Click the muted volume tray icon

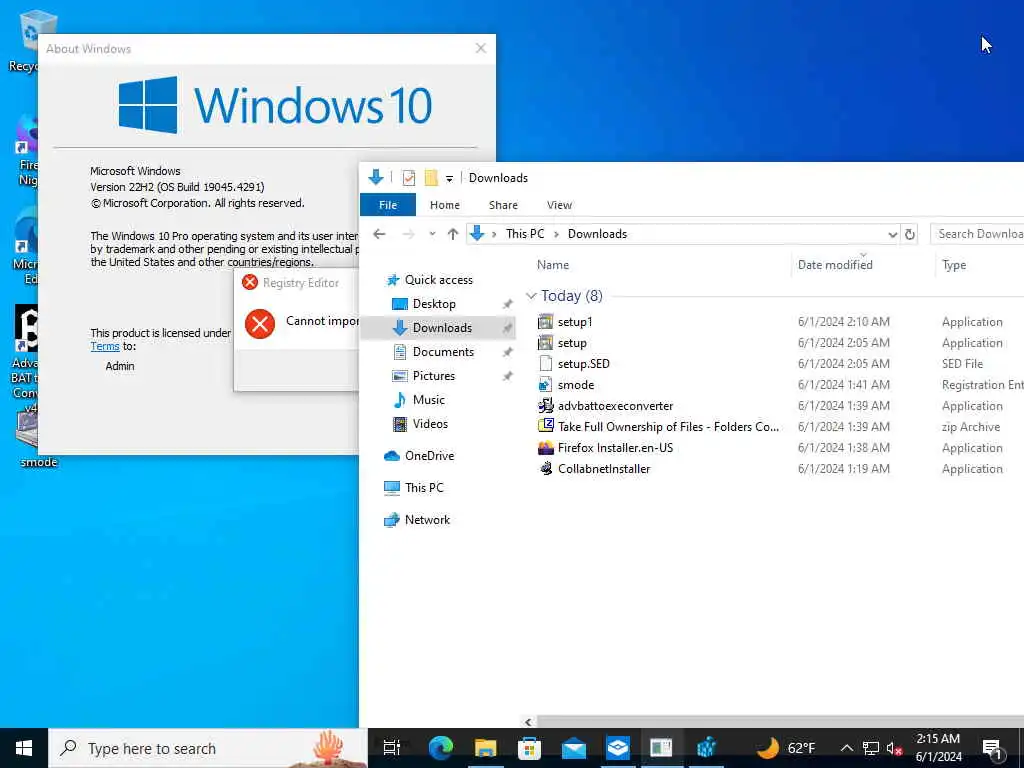click(894, 748)
